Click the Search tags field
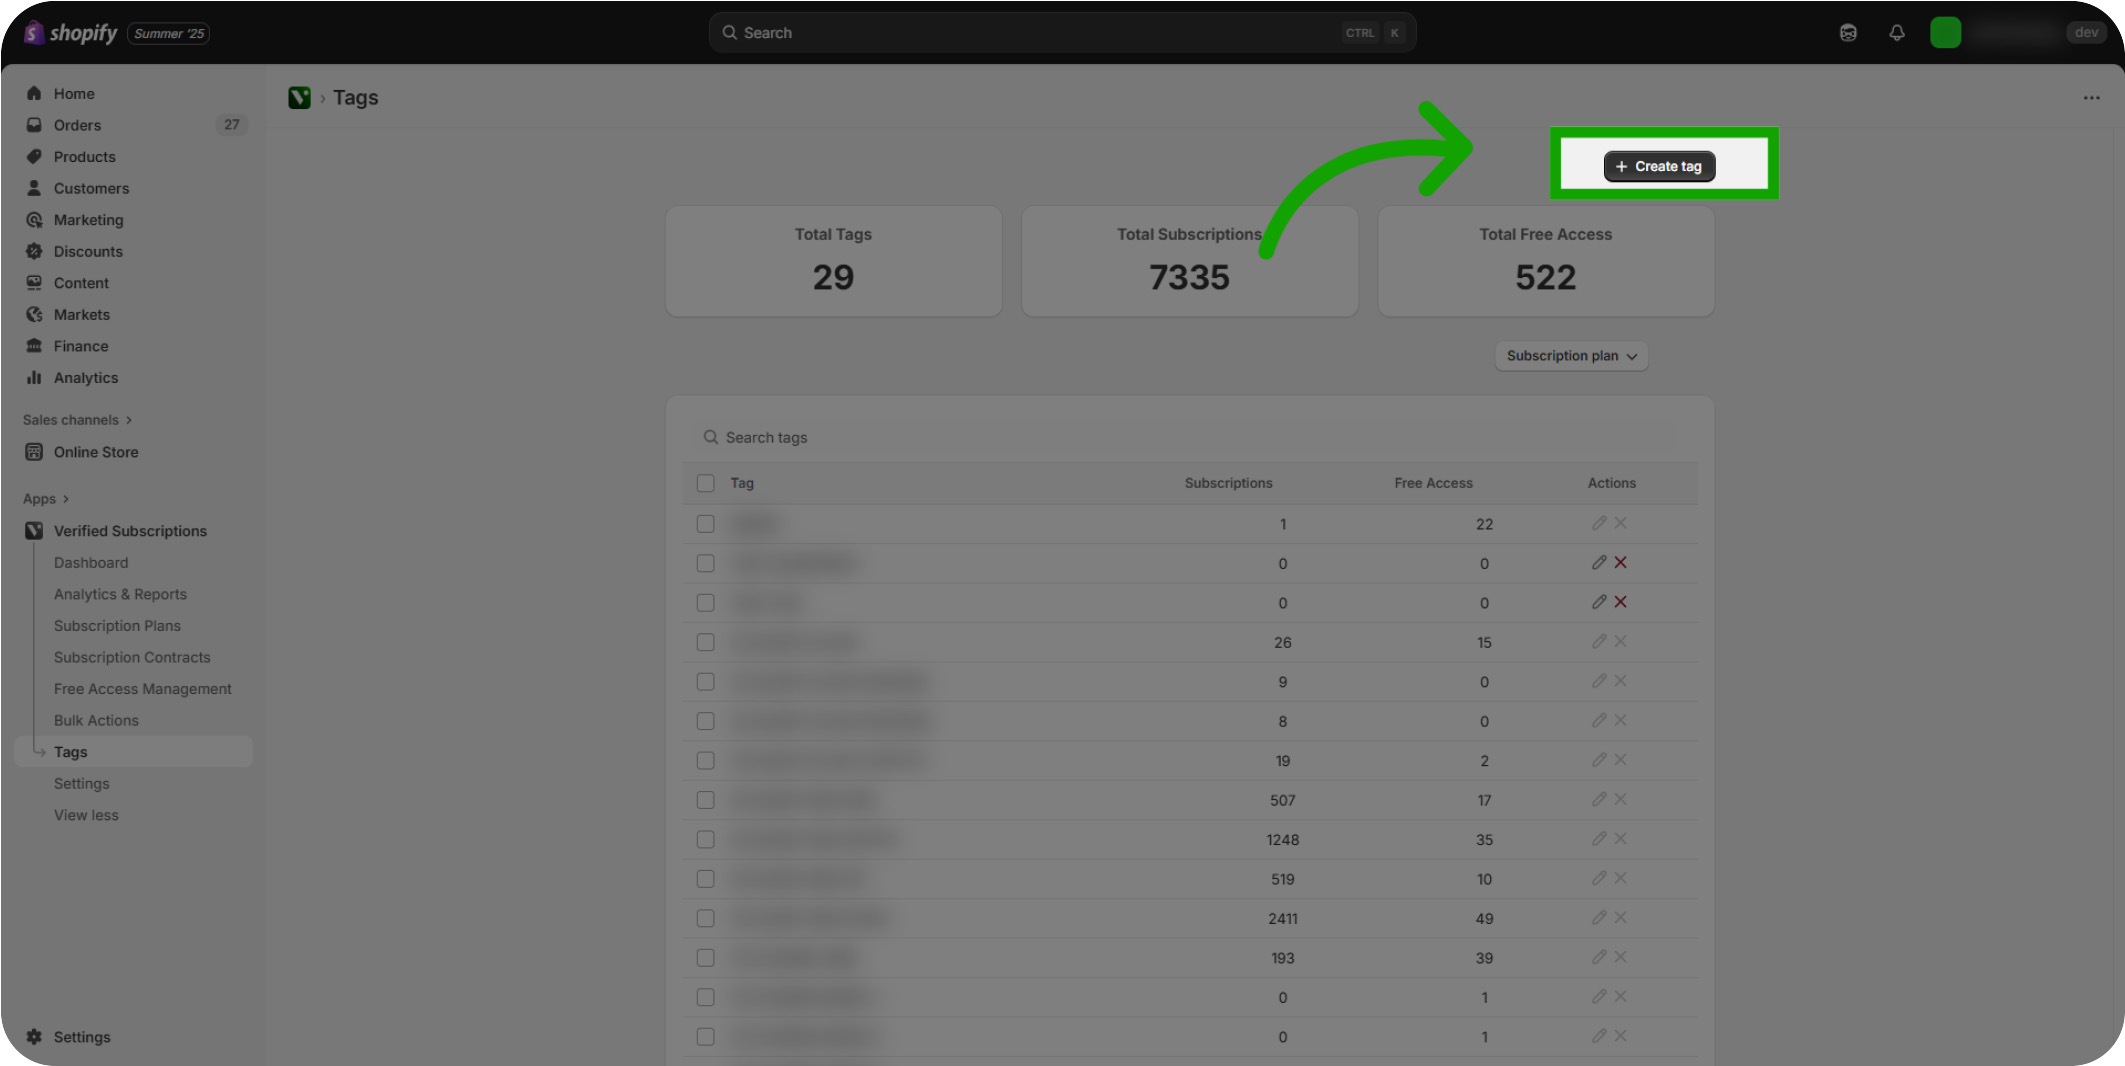This screenshot has width=2125, height=1066. tap(1190, 437)
